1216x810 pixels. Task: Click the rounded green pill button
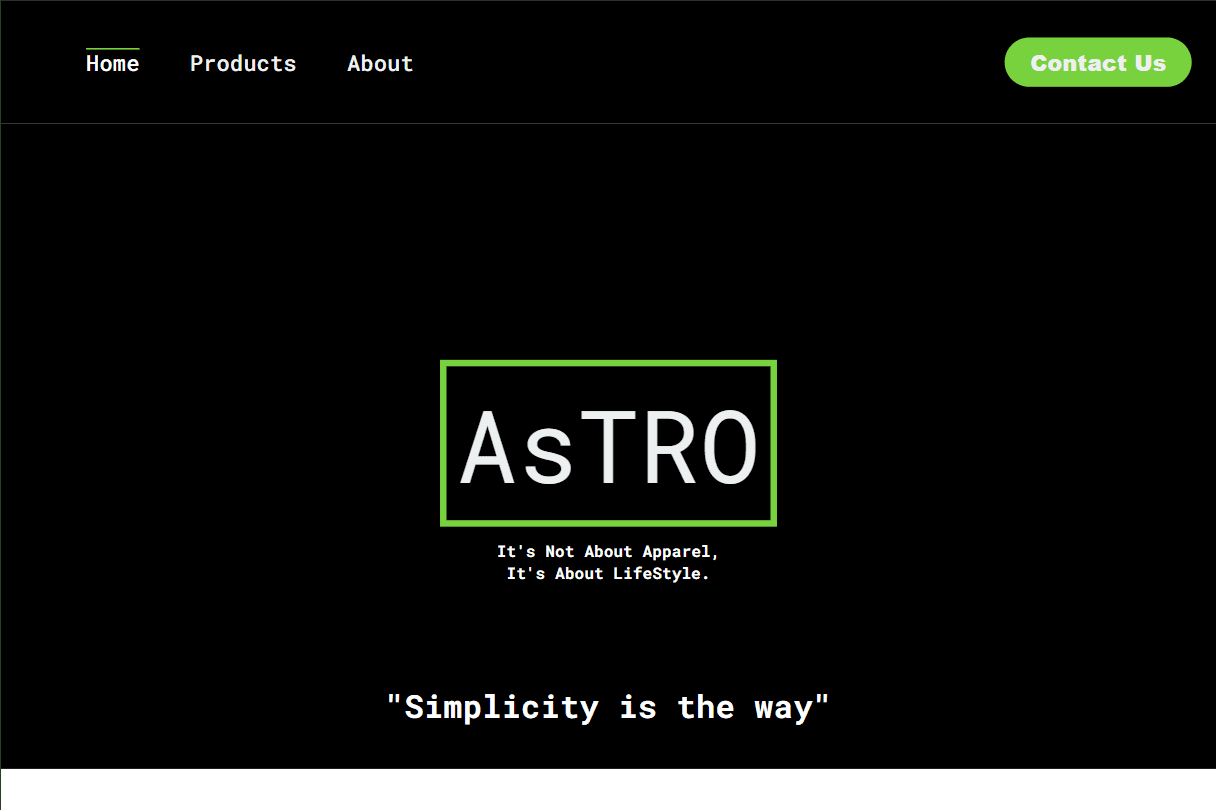point(1097,62)
